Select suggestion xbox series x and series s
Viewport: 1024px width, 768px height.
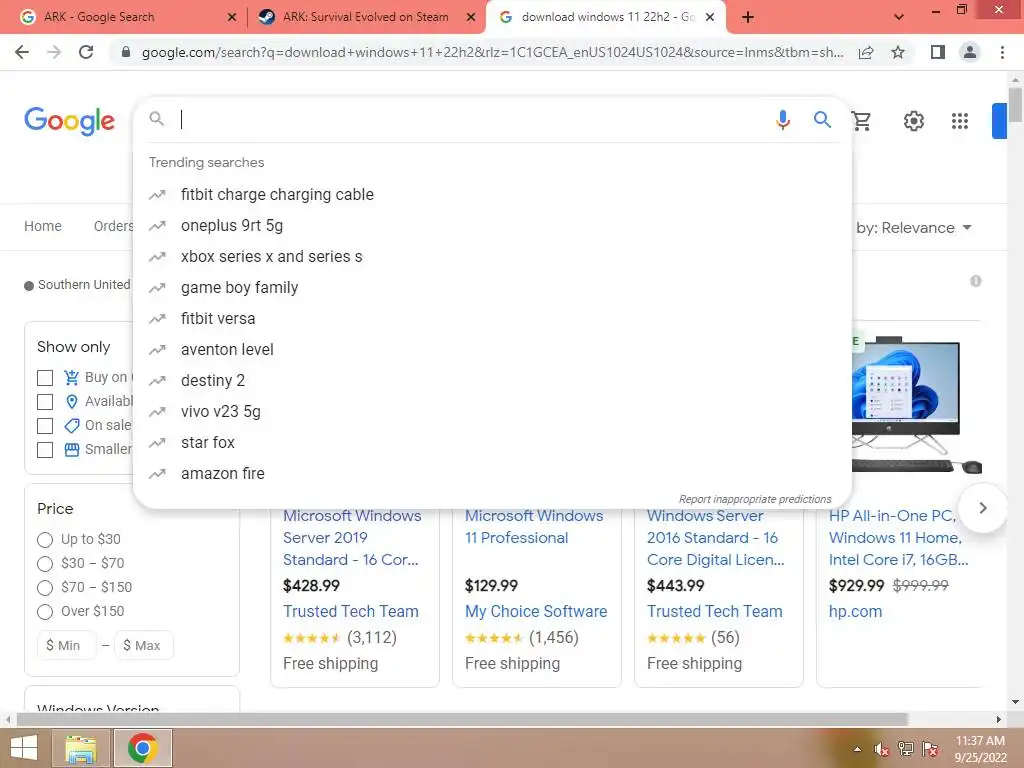[x=492, y=257]
